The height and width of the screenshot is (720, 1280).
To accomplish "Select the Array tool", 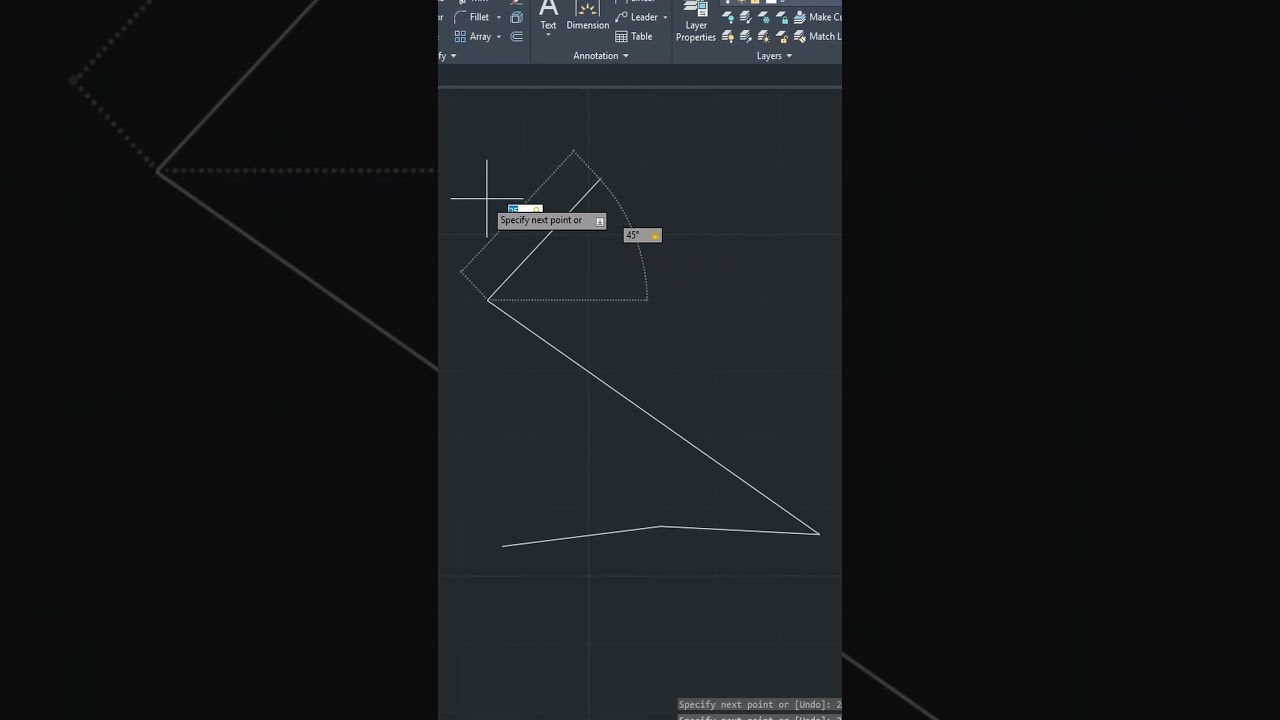I will (x=472, y=36).
